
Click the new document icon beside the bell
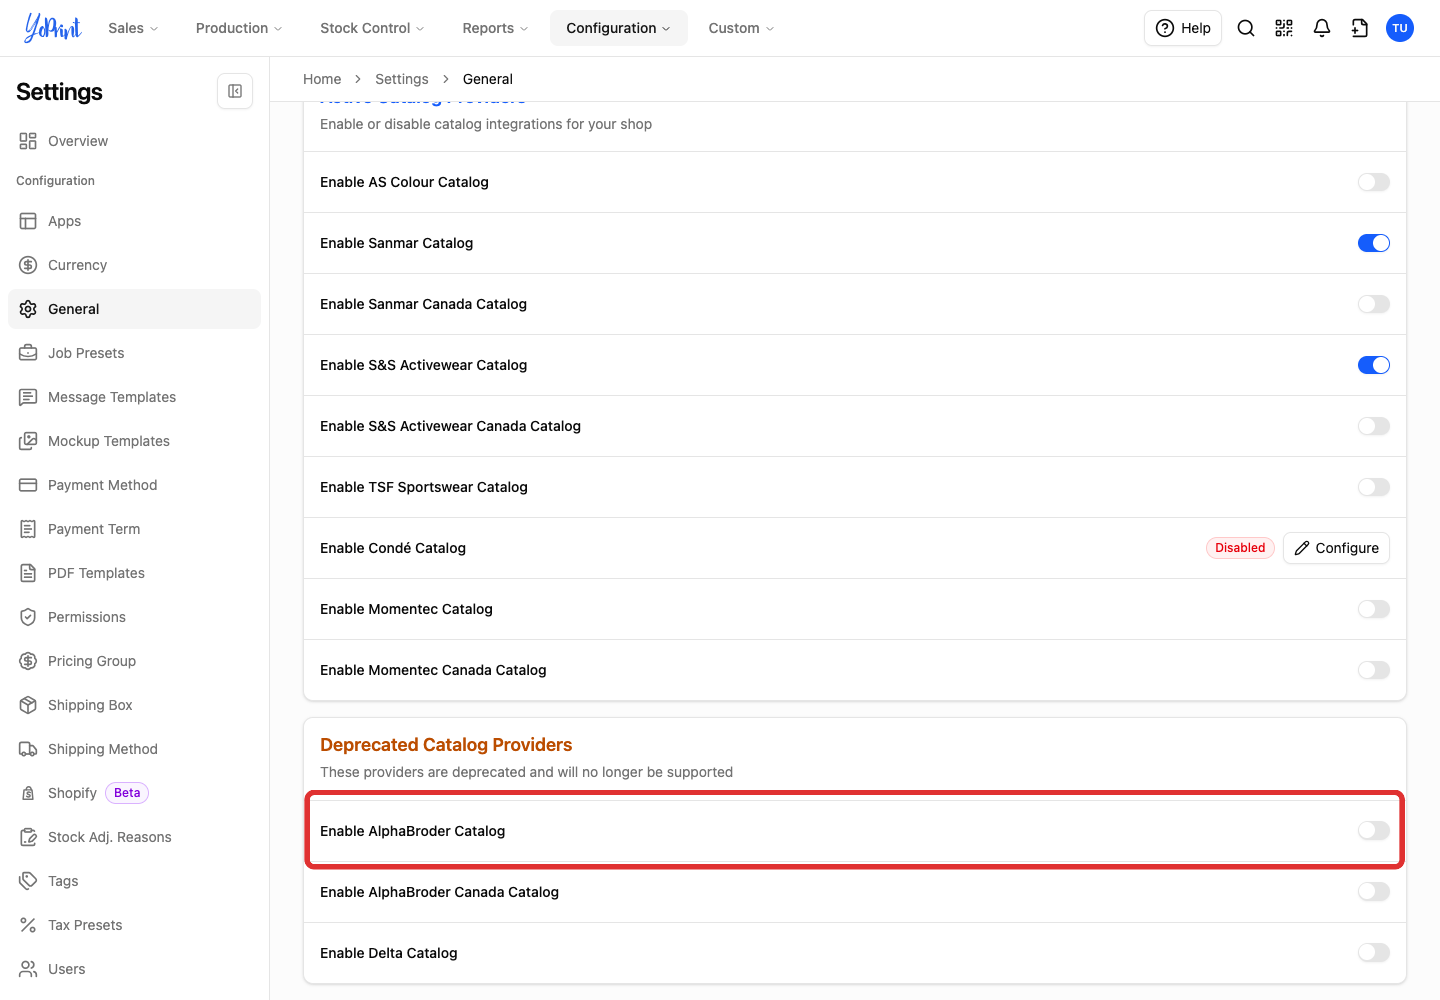click(x=1360, y=28)
